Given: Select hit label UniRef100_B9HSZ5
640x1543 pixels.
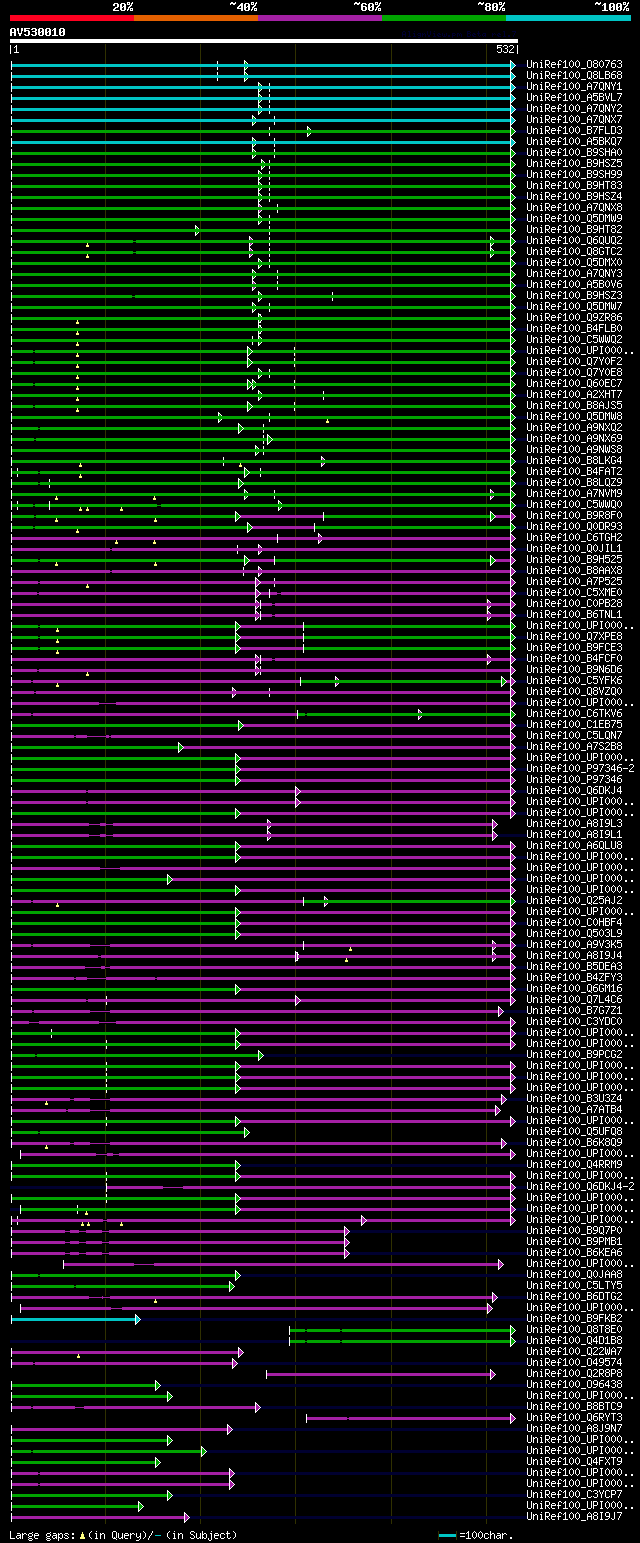Looking at the screenshot, I should [574, 163].
